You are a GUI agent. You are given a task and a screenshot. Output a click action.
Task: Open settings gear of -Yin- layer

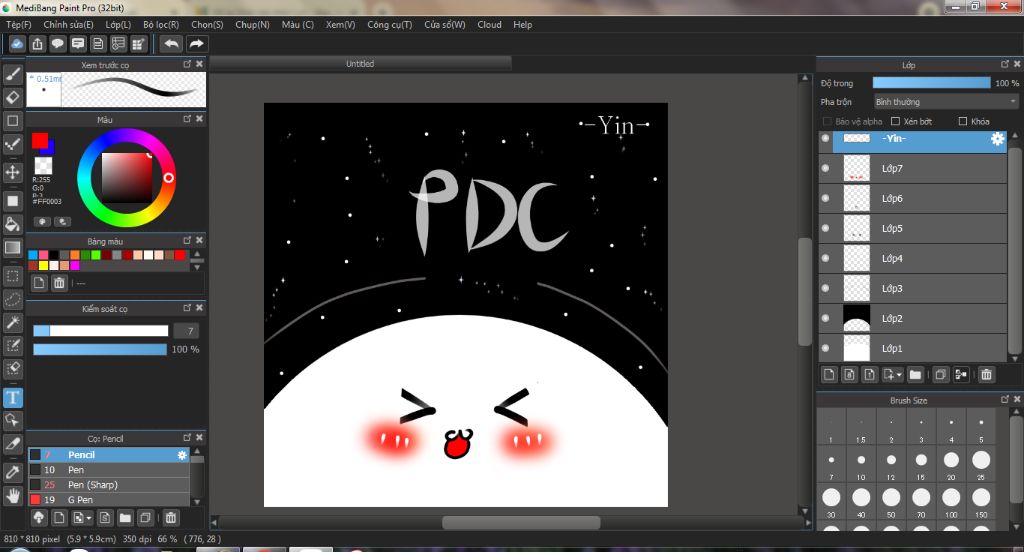[x=997, y=138]
